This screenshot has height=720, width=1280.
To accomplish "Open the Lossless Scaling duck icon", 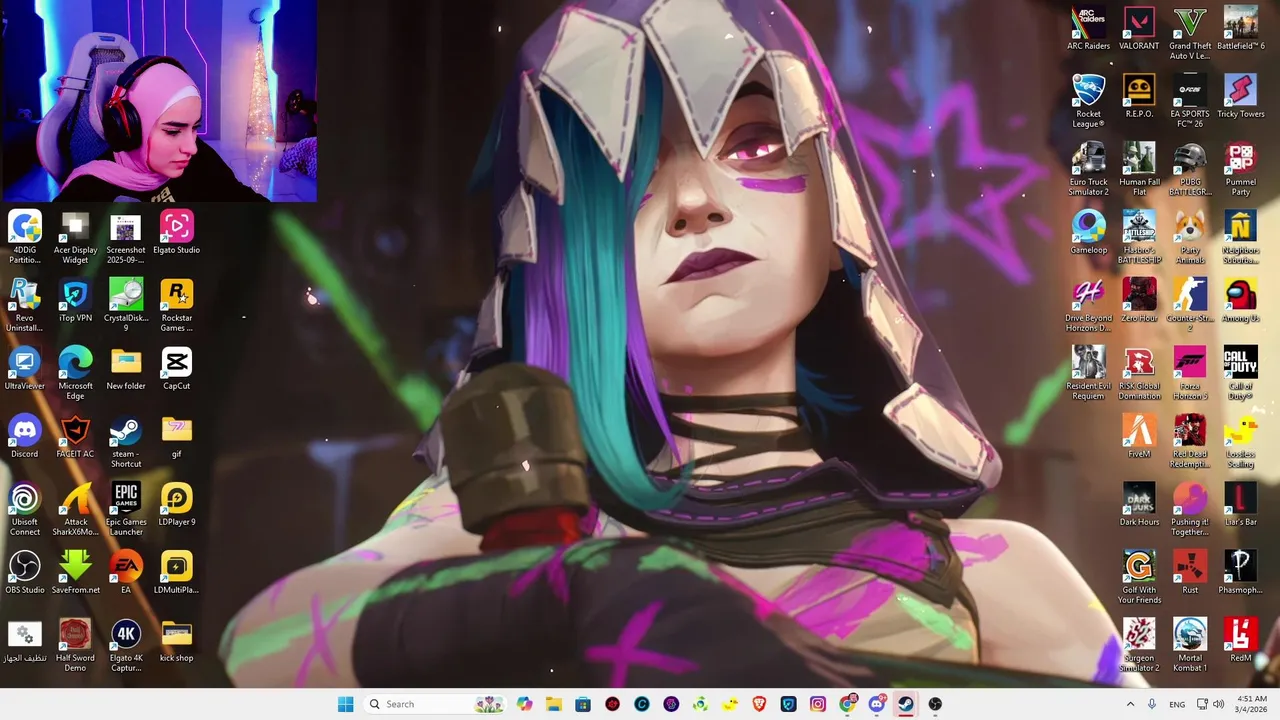I will [x=1241, y=441].
